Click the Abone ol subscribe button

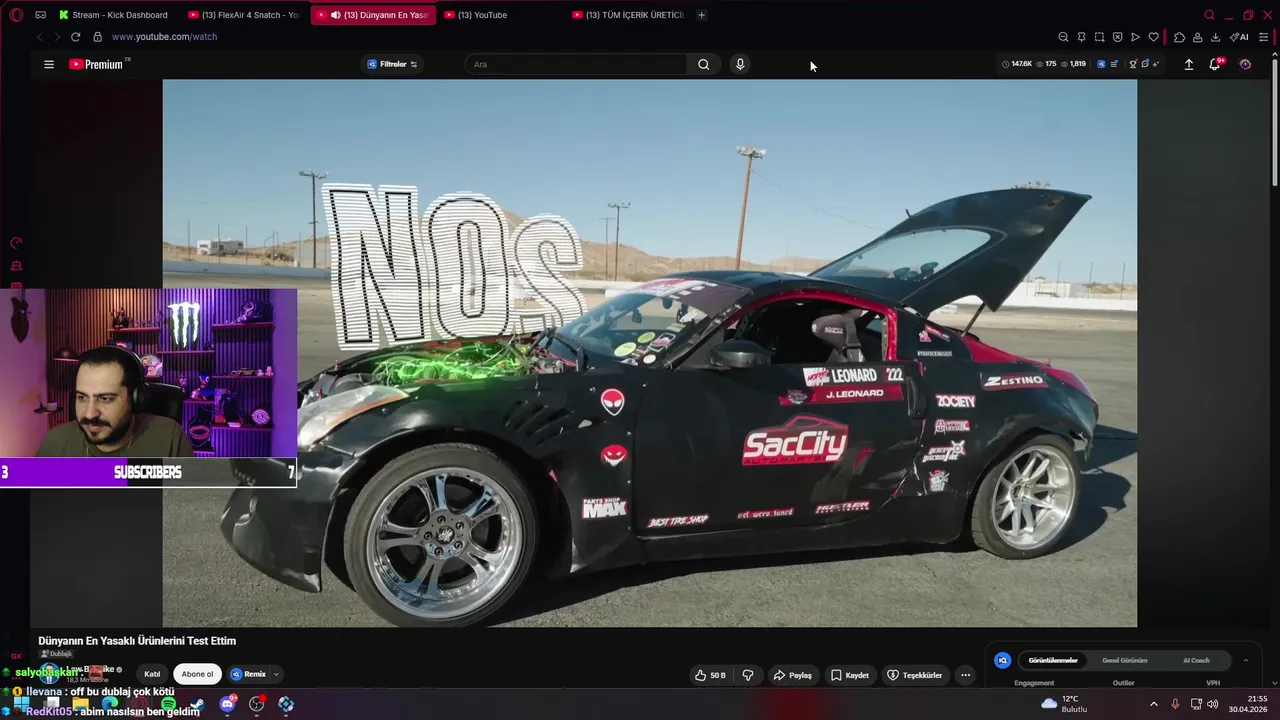pyautogui.click(x=197, y=674)
